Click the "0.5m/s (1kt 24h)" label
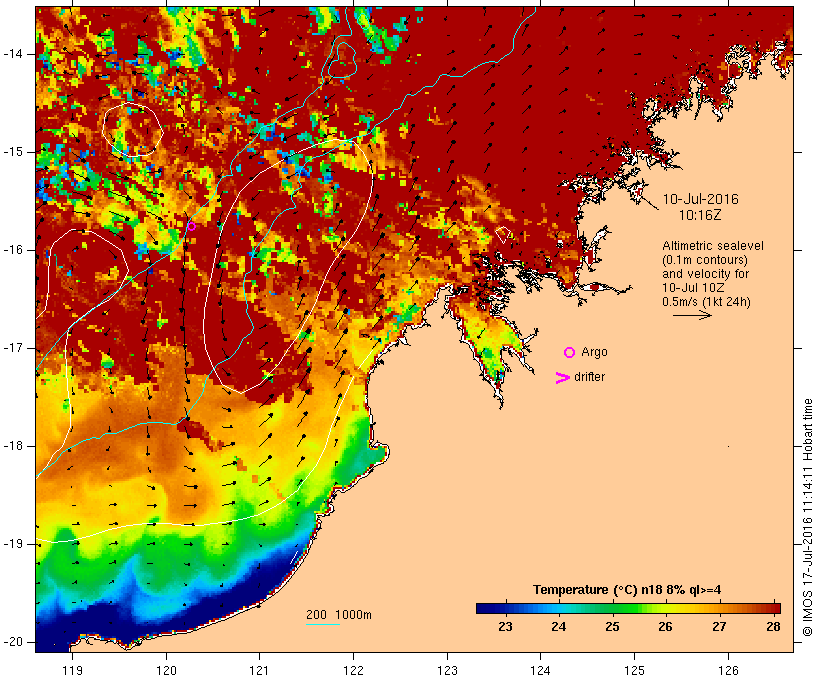Screen dimensions: 820x680 click(706, 302)
